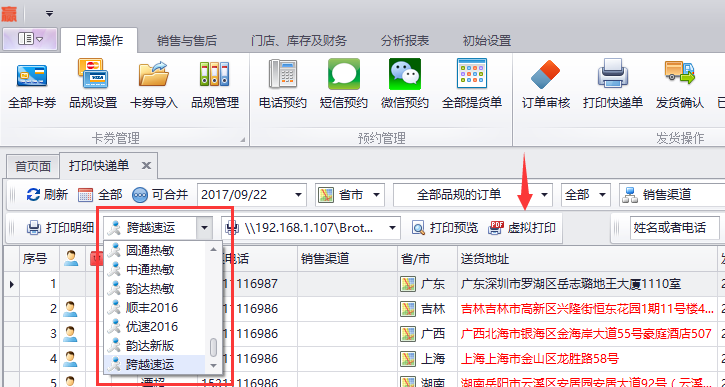This screenshot has height=387, width=725.
Task: Click the person icon column header
Action: point(71,258)
